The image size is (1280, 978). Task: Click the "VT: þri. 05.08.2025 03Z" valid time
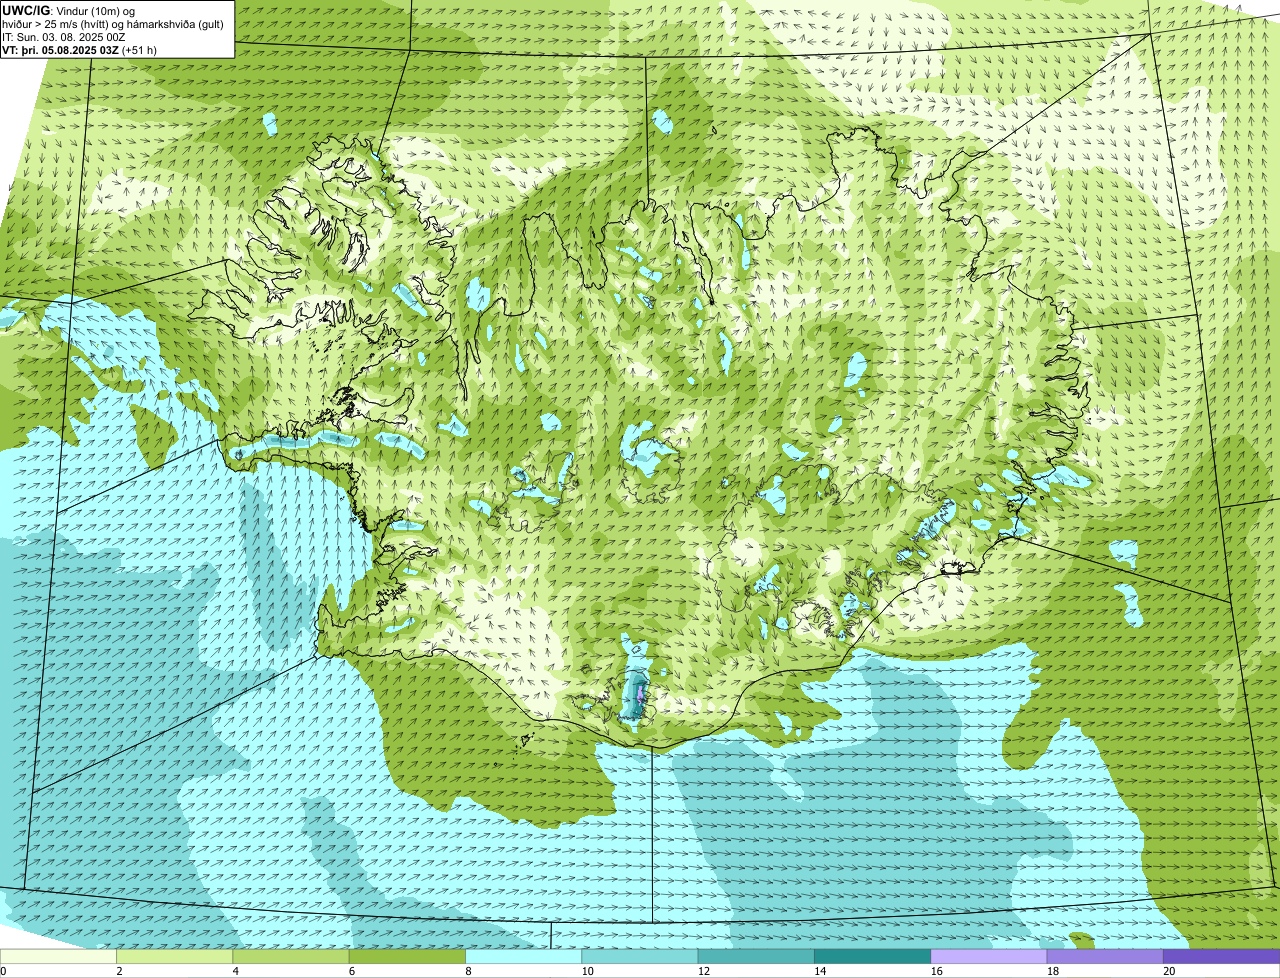click(x=60, y=50)
